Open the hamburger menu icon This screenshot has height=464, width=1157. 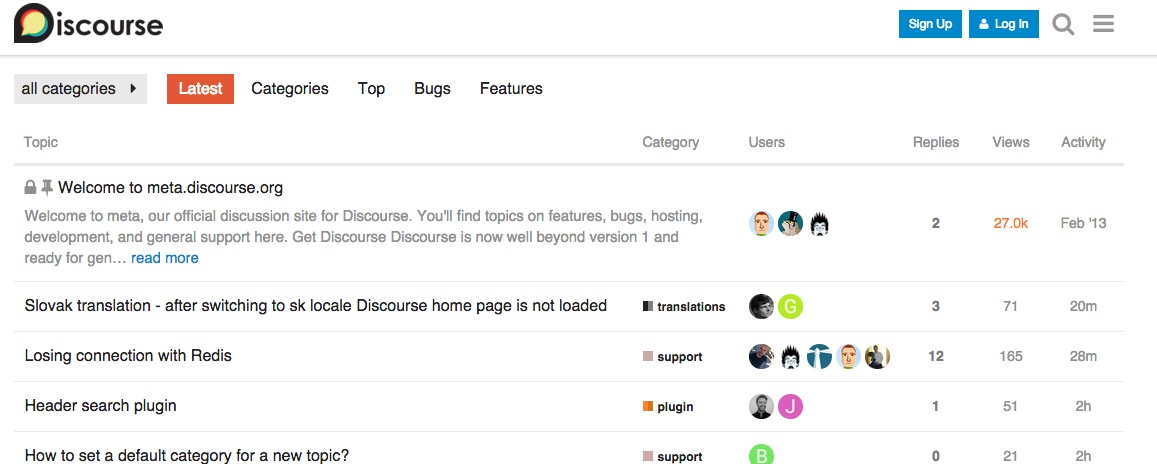(x=1103, y=24)
